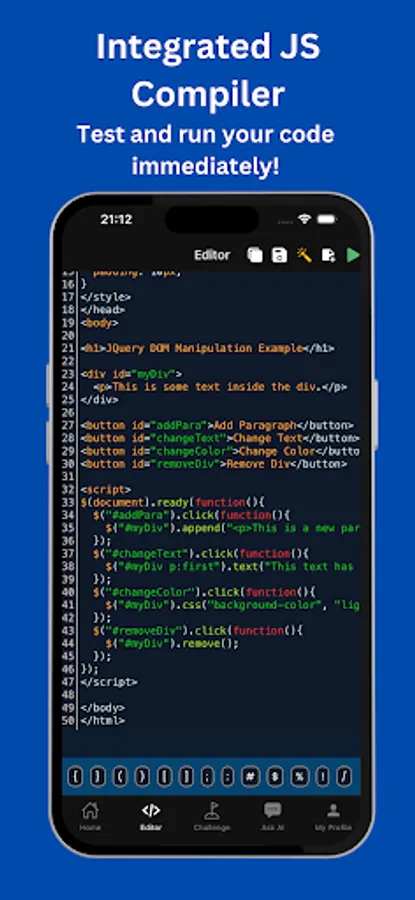
Task: Tap the "#myDiv p:first" text line
Action: (x=232, y=567)
